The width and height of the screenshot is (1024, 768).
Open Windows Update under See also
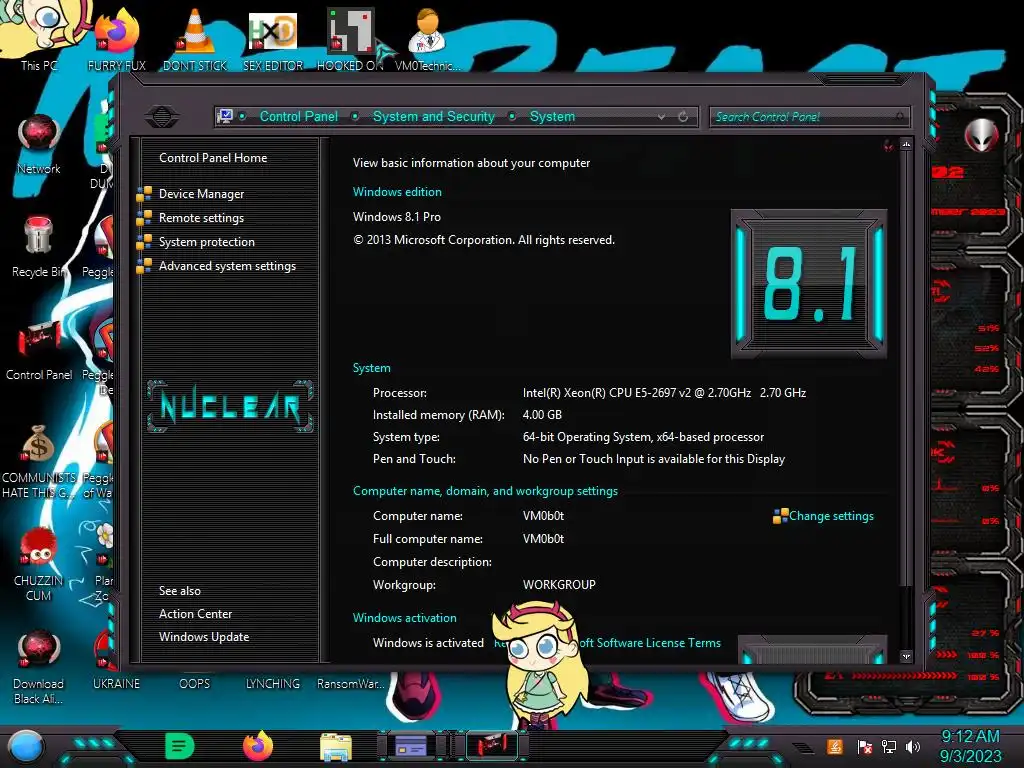(204, 637)
